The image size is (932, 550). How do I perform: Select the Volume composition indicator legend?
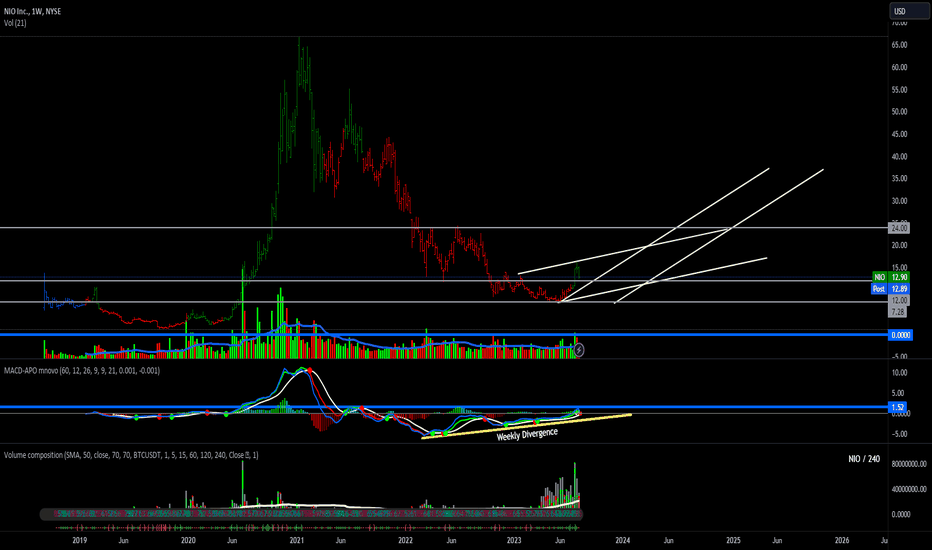[x=131, y=455]
